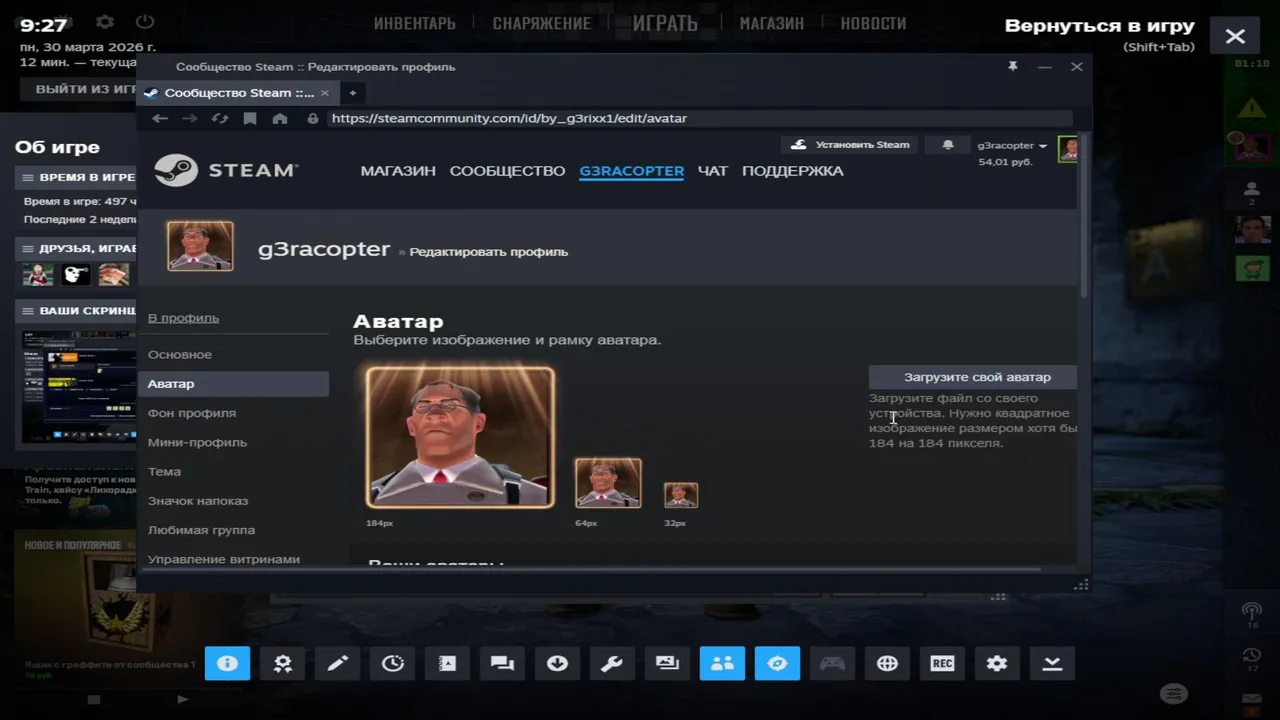This screenshot has width=1280, height=720.
Task: Open notifications bell on Steam page
Action: (x=947, y=145)
